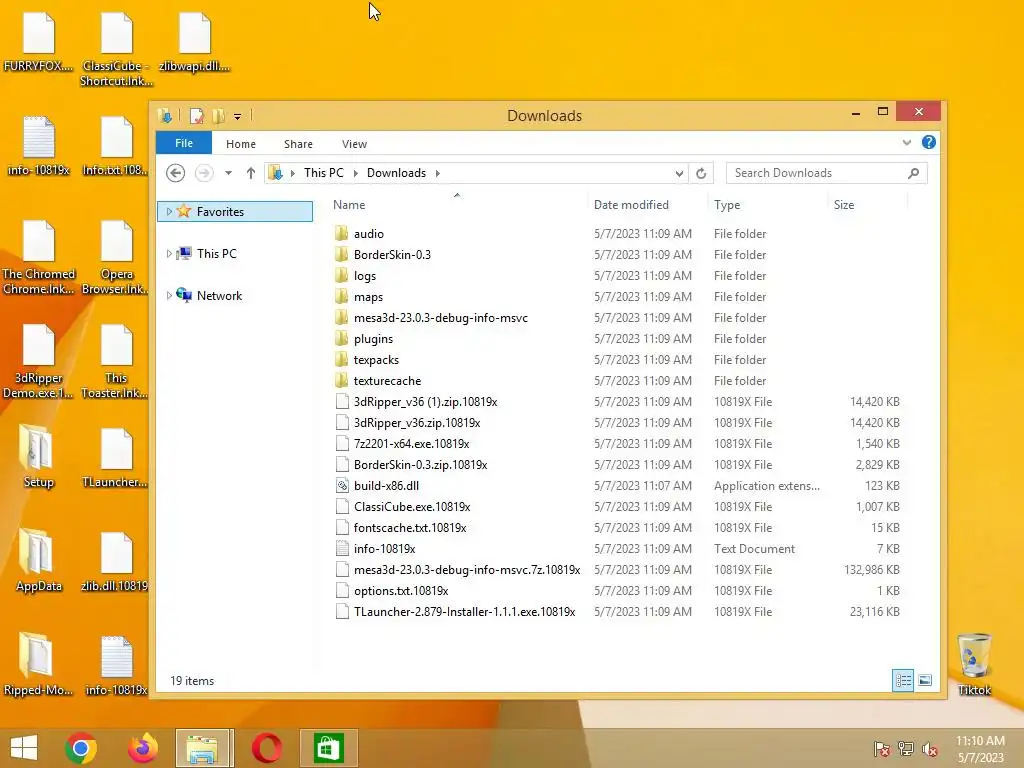The height and width of the screenshot is (768, 1024).
Task: Open the File menu tab
Action: coord(184,143)
